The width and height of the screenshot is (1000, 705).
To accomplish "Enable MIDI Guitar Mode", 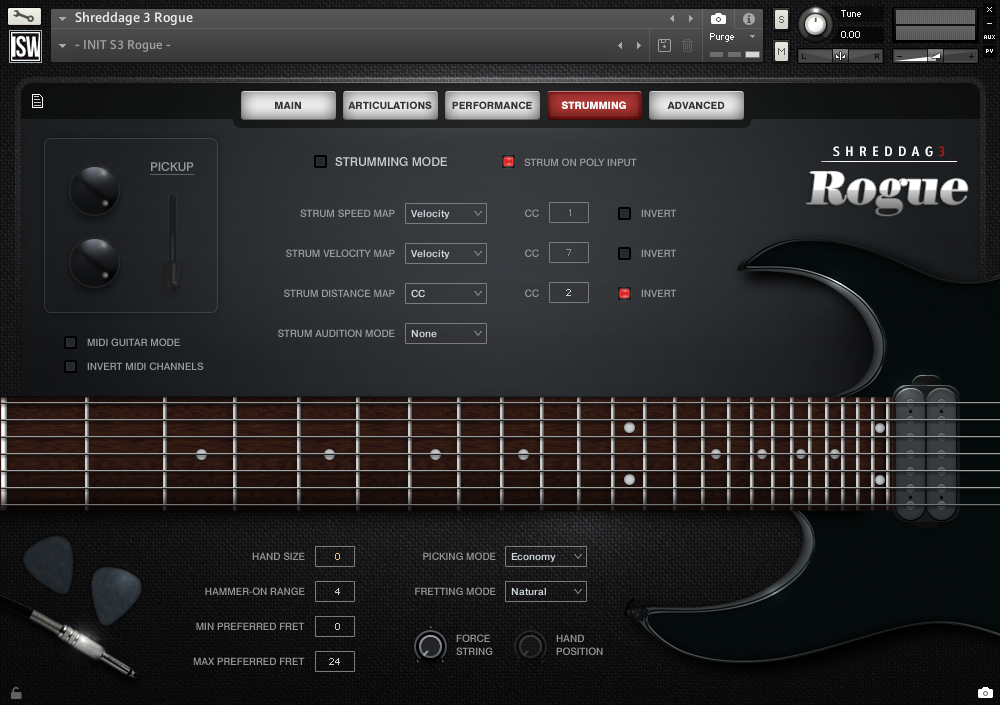I will coord(70,342).
